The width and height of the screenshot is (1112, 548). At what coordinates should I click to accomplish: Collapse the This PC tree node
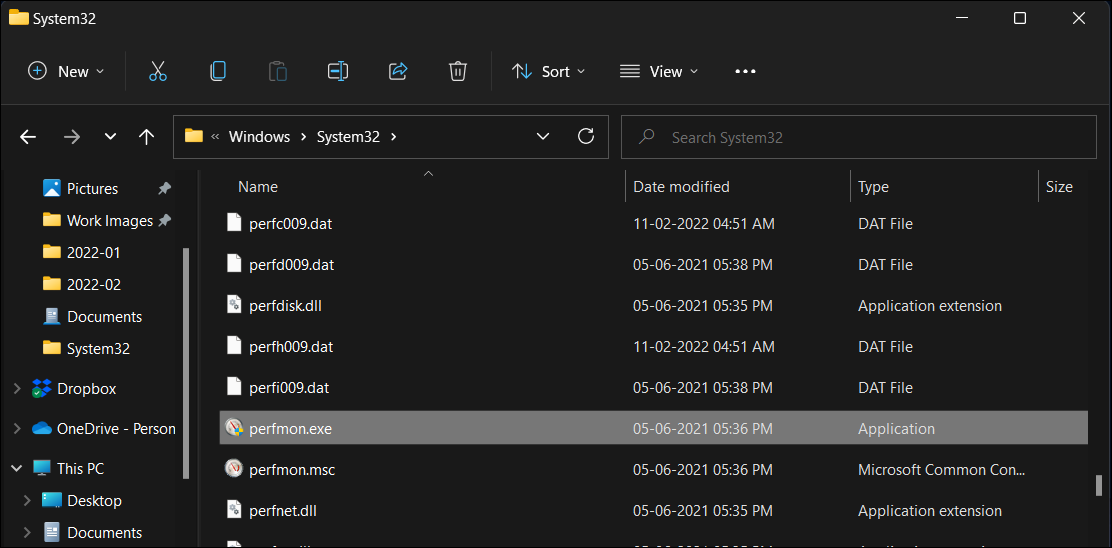(x=17, y=469)
